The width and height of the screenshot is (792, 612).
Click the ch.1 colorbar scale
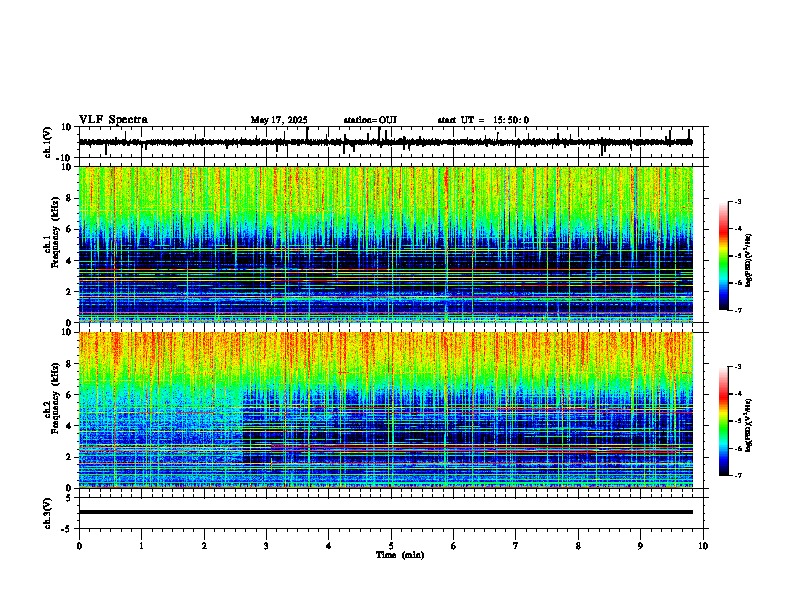(724, 256)
